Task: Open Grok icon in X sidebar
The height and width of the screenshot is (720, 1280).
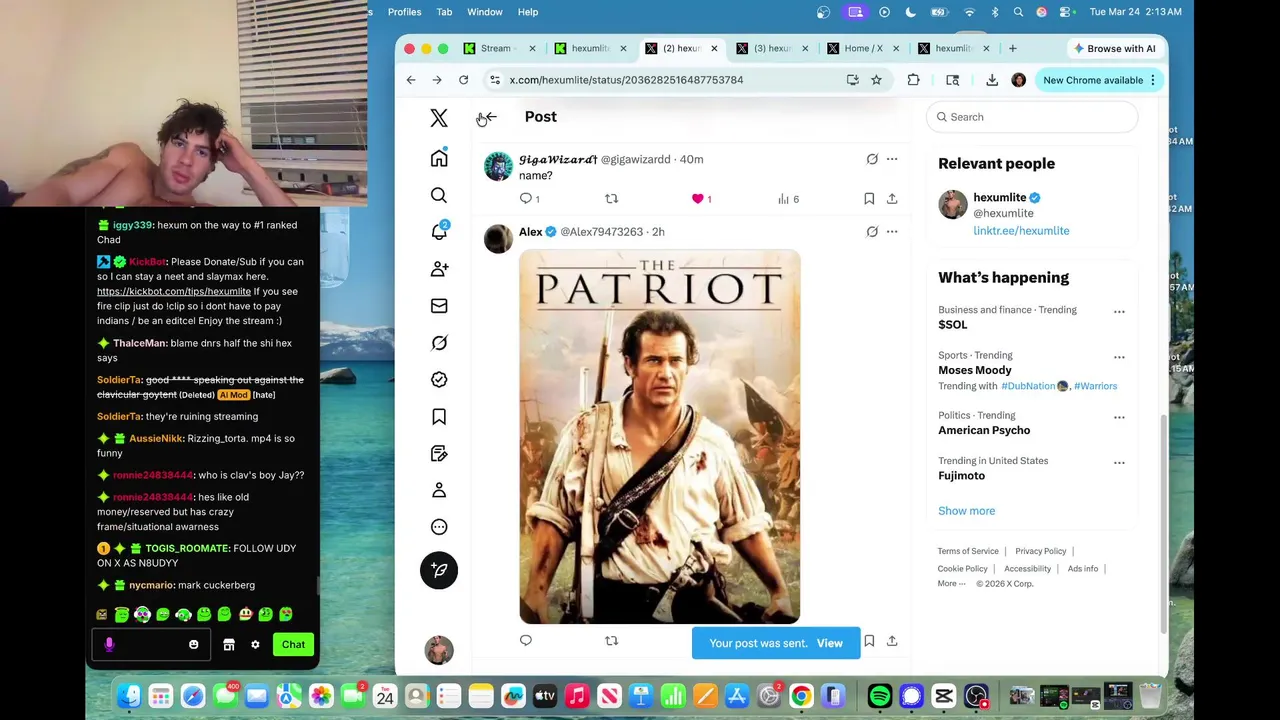Action: 439,343
